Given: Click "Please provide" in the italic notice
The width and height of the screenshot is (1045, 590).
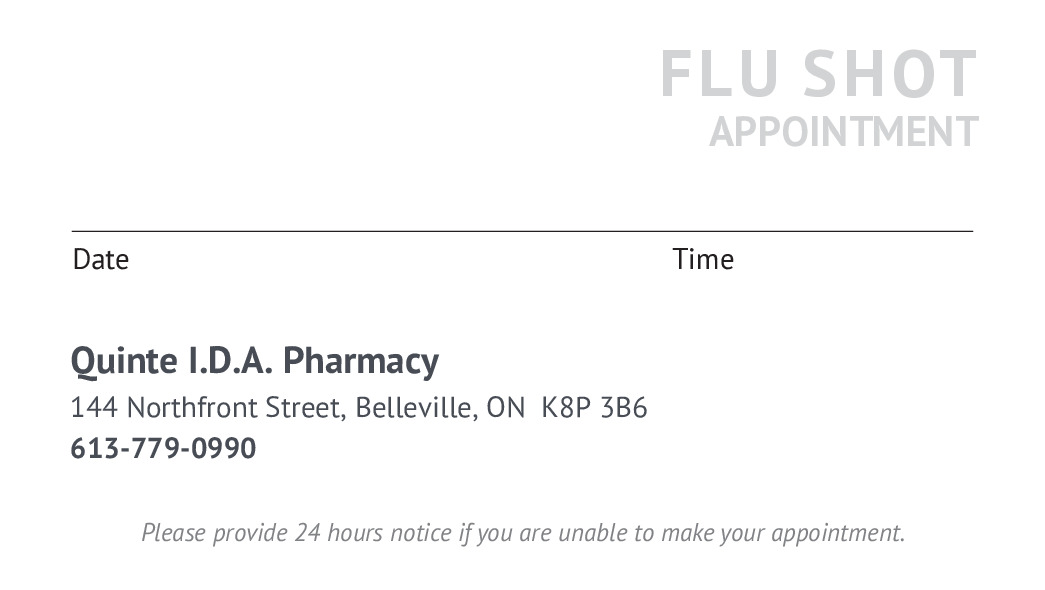Looking at the screenshot, I should (214, 533).
